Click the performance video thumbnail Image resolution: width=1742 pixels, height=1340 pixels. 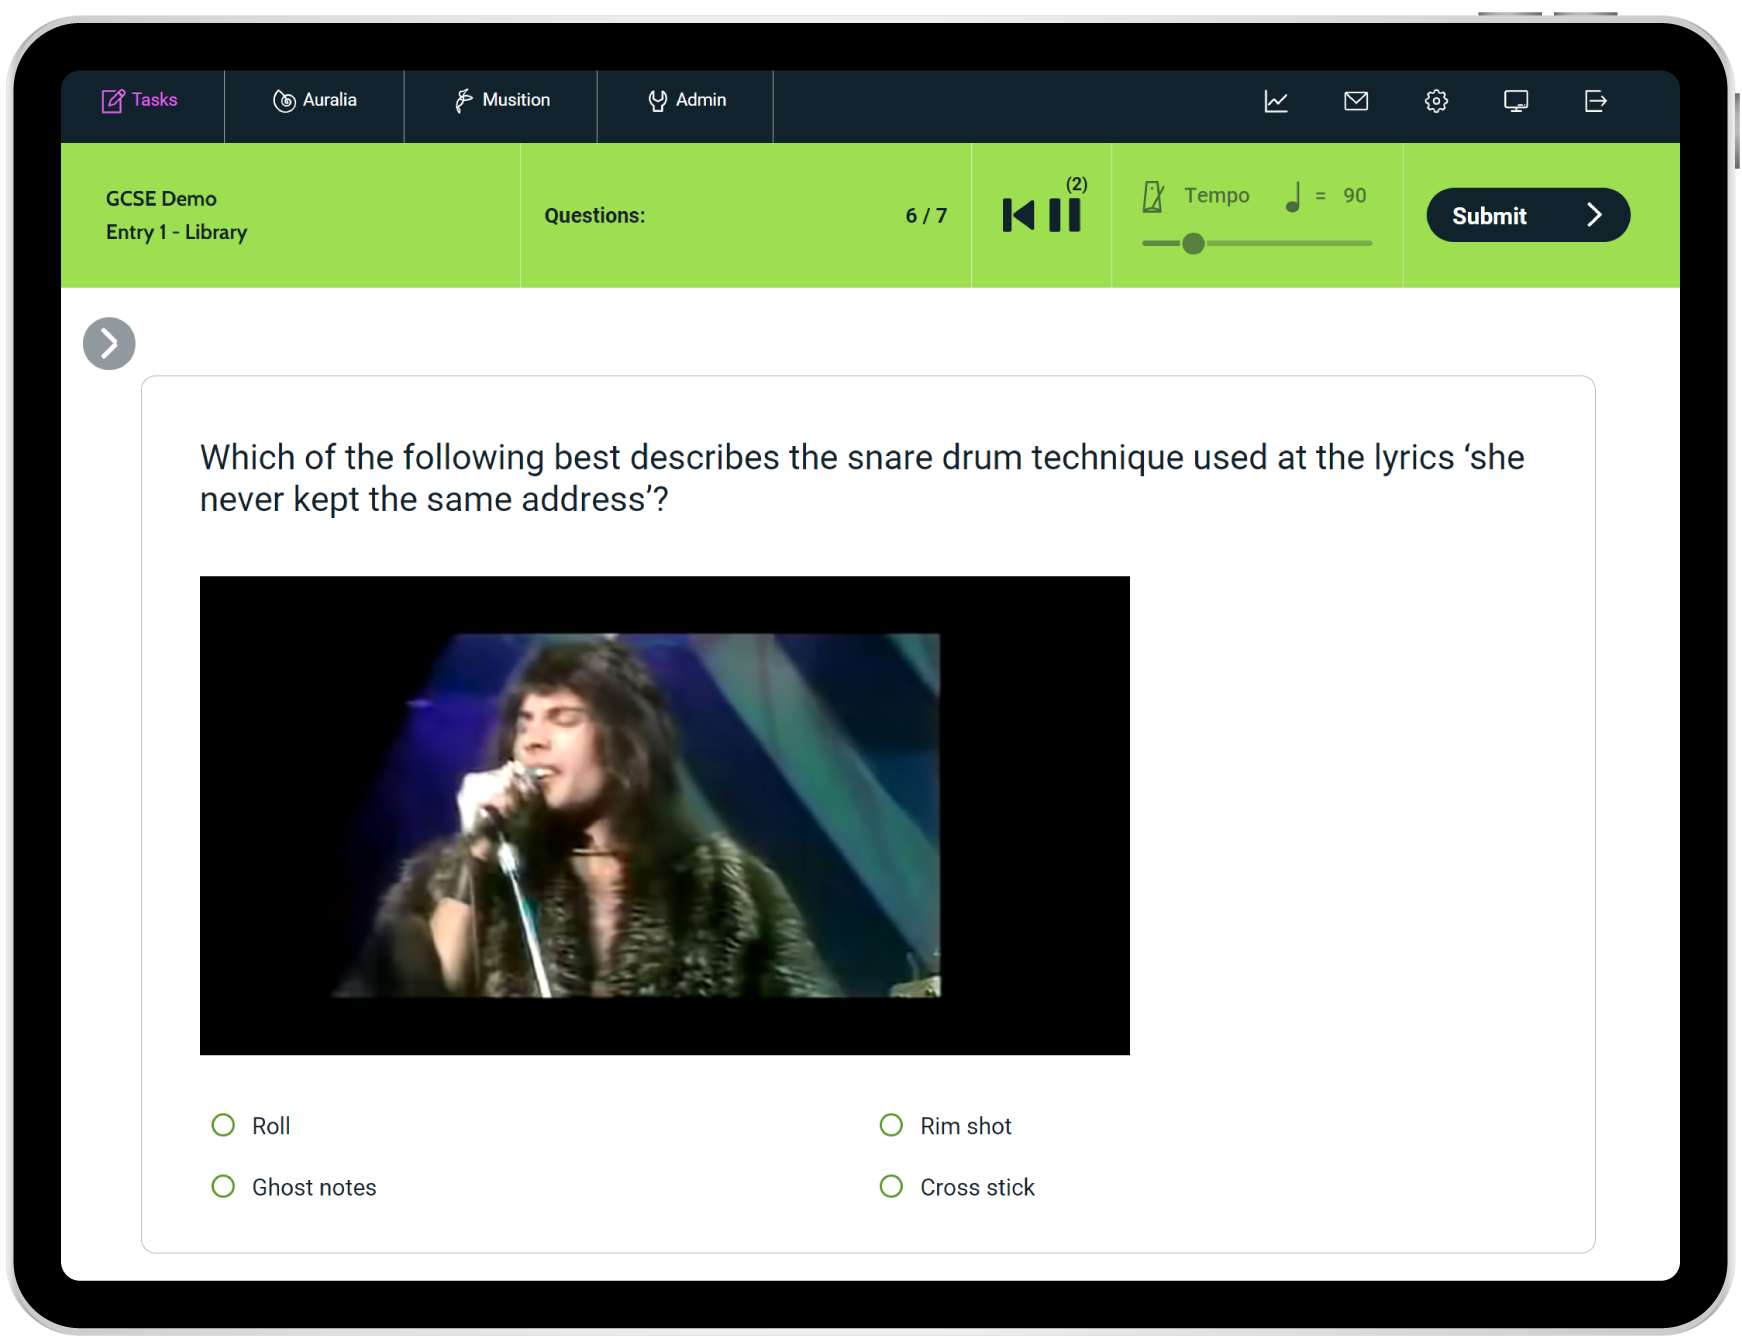[x=665, y=816]
